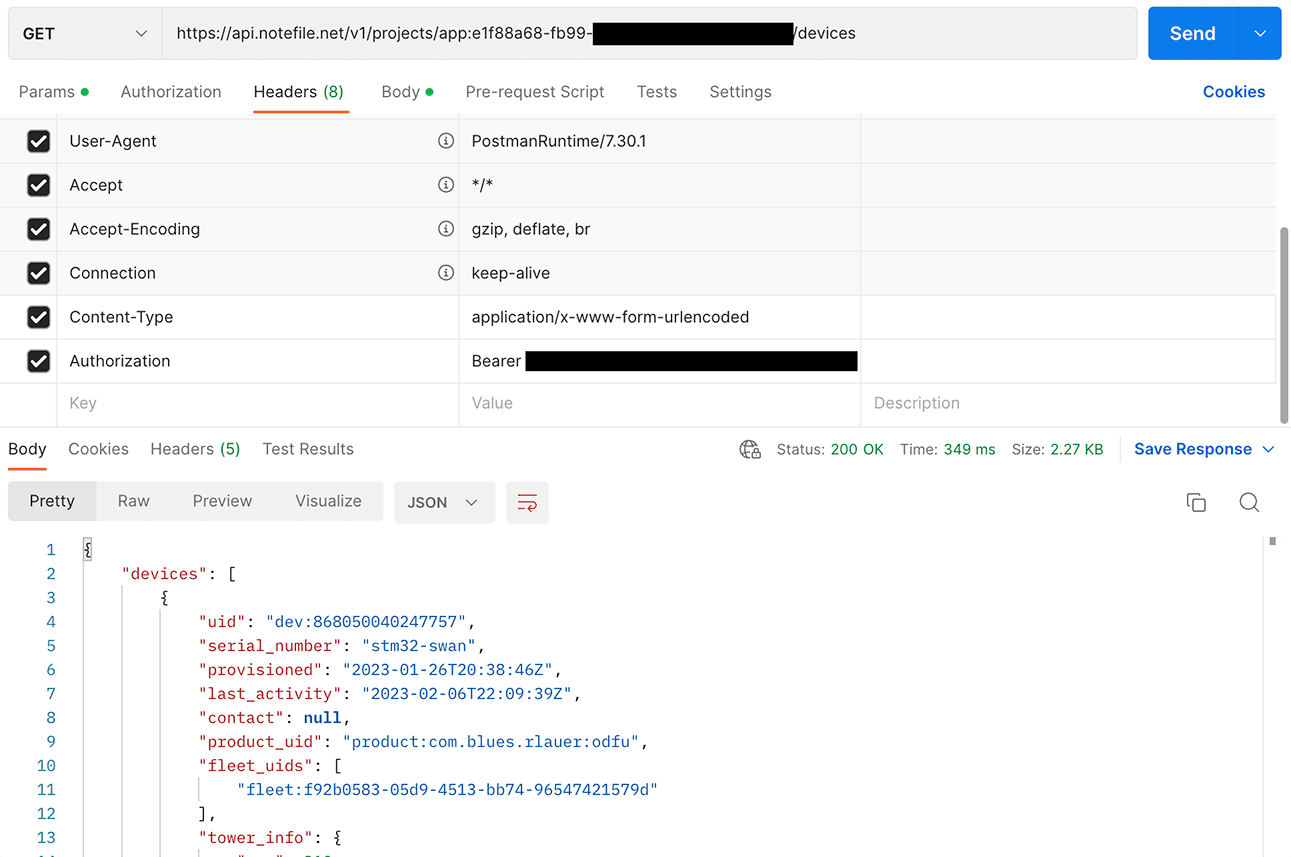Open the request Authorization tab
Screen dimensions: 1291x857
171,92
